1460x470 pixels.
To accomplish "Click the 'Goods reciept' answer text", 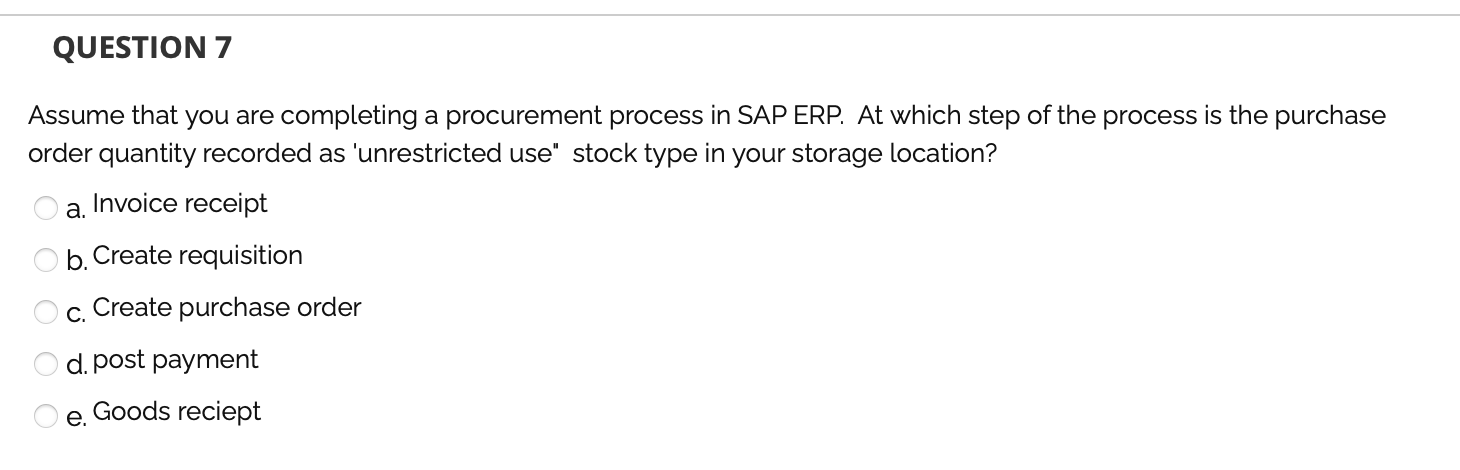I will (x=177, y=412).
